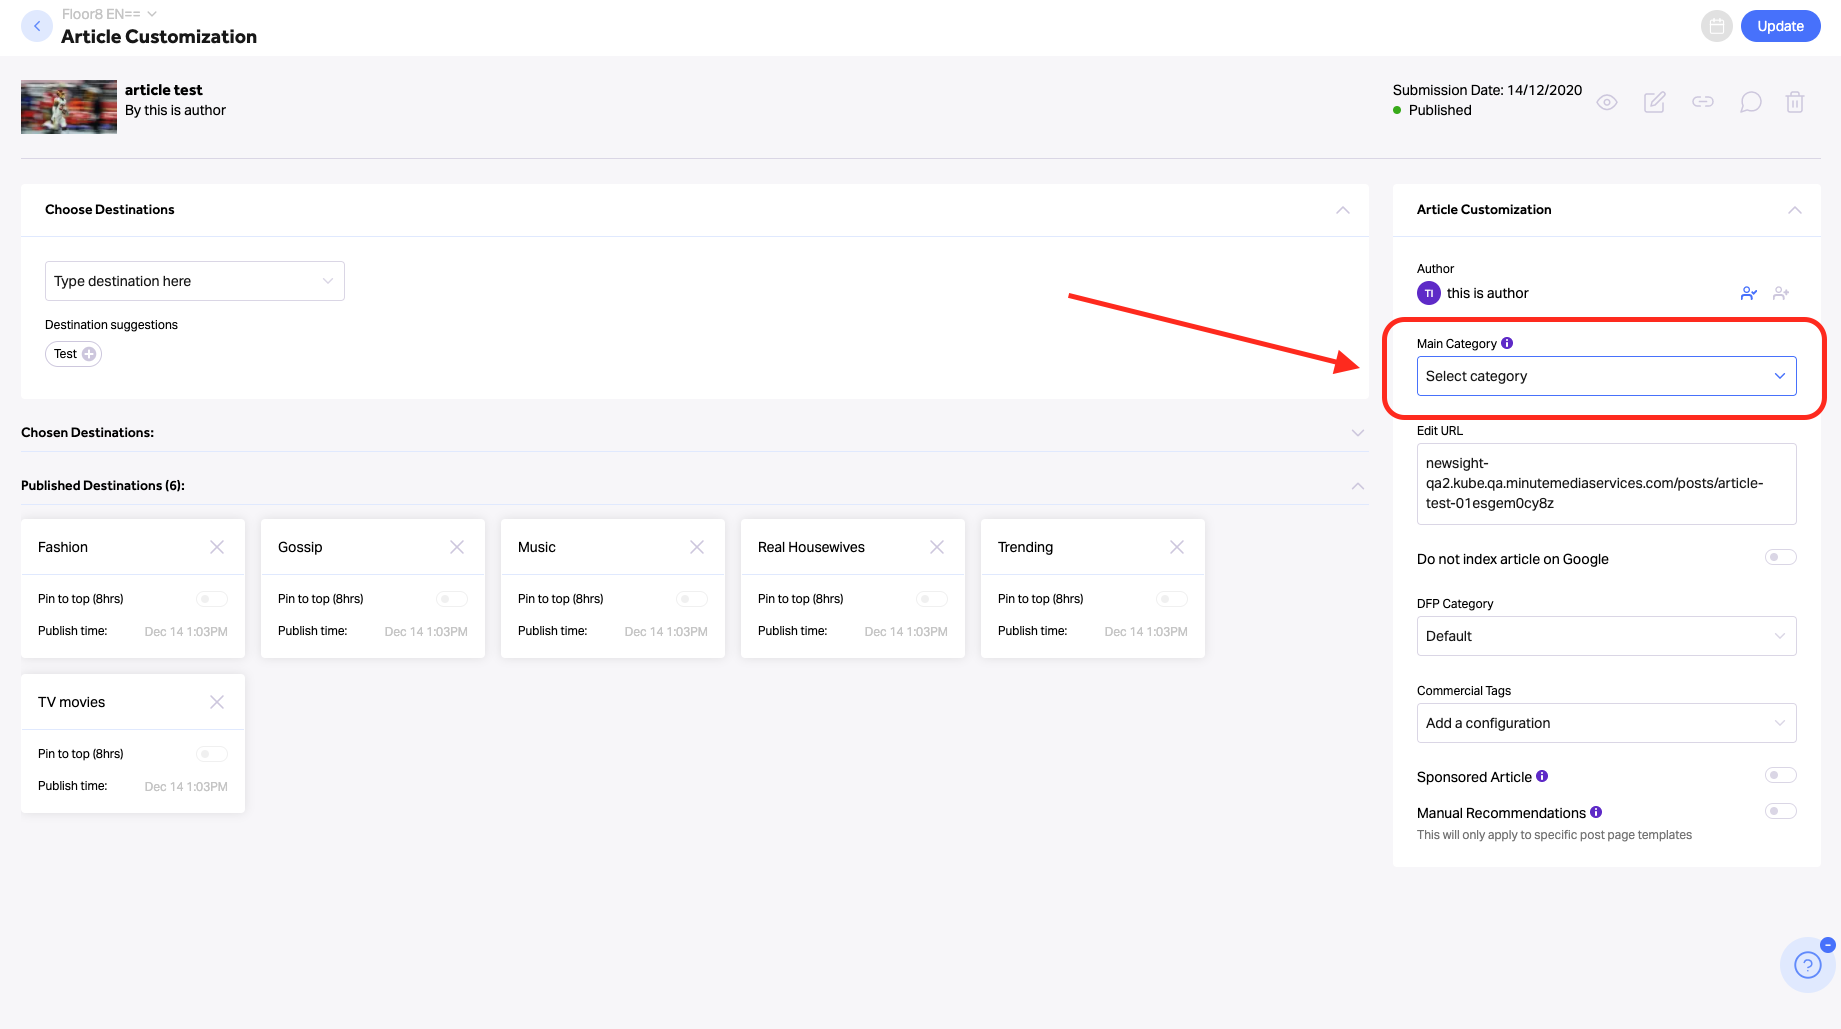
Task: Toggle Pin to top for Real Housewives
Action: pos(932,599)
